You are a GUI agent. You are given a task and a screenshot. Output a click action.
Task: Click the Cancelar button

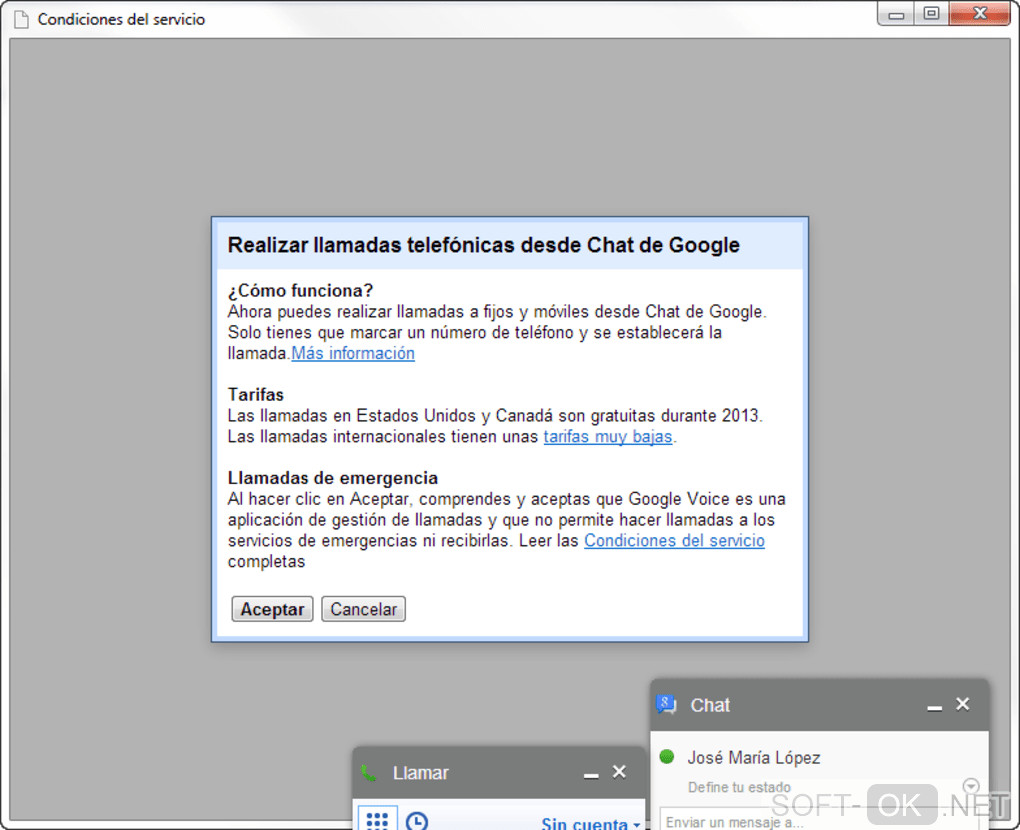click(363, 609)
